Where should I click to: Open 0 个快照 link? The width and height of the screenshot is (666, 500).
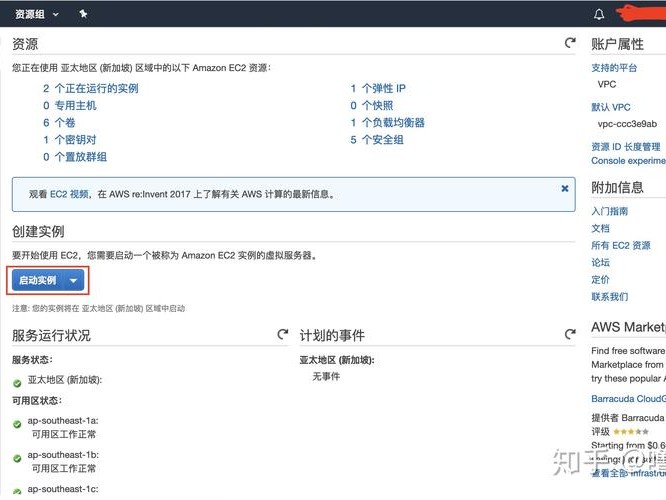coord(372,105)
